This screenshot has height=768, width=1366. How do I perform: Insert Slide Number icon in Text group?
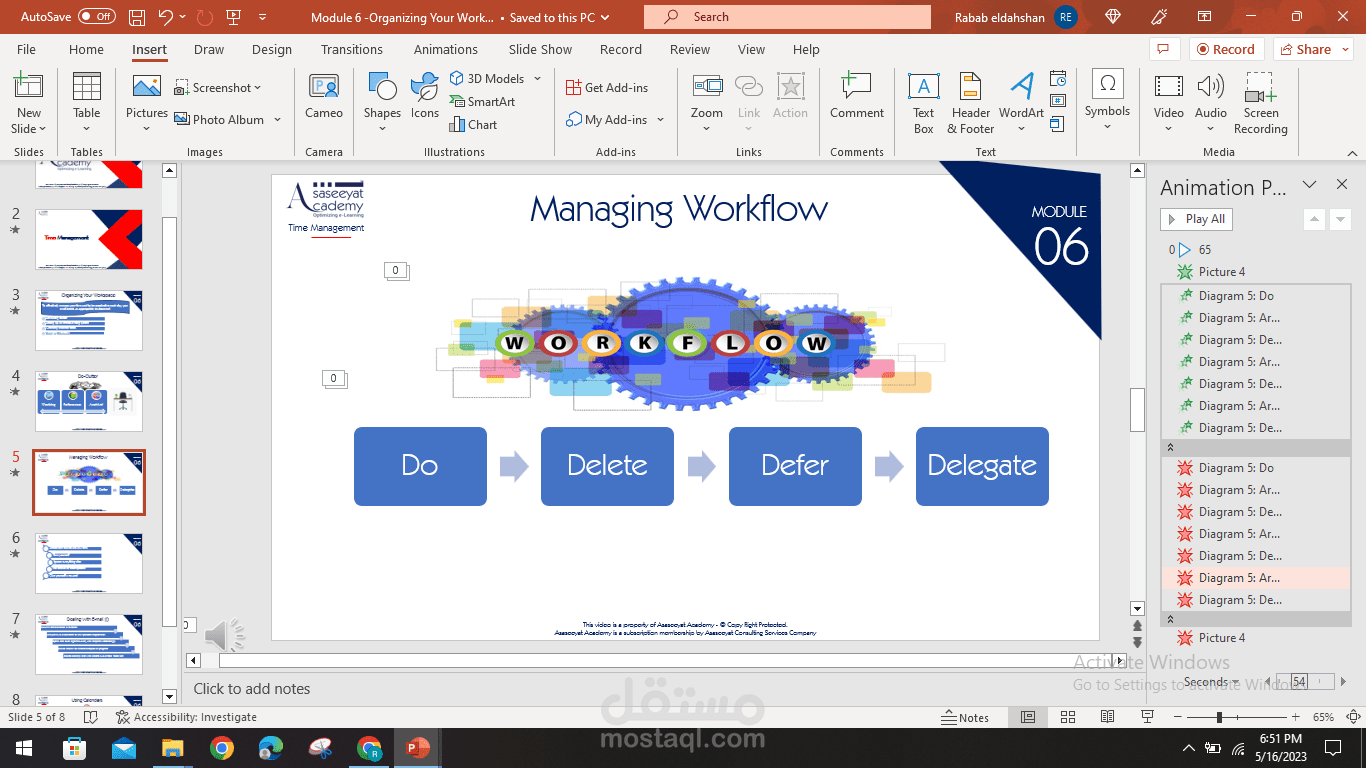tap(1058, 101)
